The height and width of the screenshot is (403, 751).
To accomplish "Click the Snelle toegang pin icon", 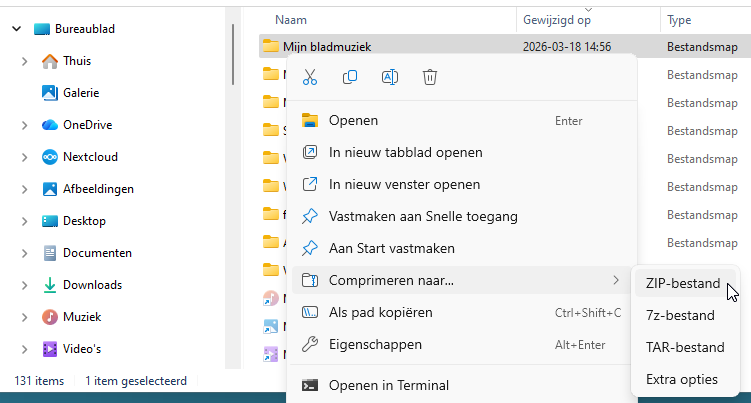I will (310, 216).
